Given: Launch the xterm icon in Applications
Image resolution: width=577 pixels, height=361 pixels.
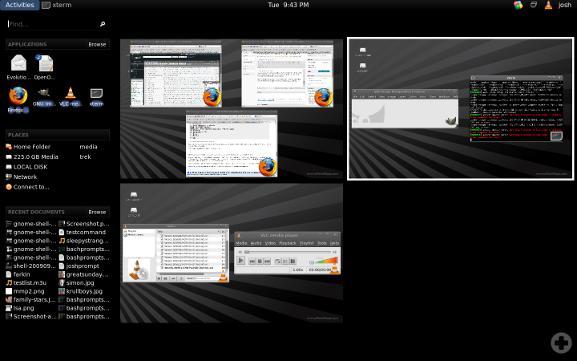Looking at the screenshot, I should pyautogui.click(x=96, y=93).
